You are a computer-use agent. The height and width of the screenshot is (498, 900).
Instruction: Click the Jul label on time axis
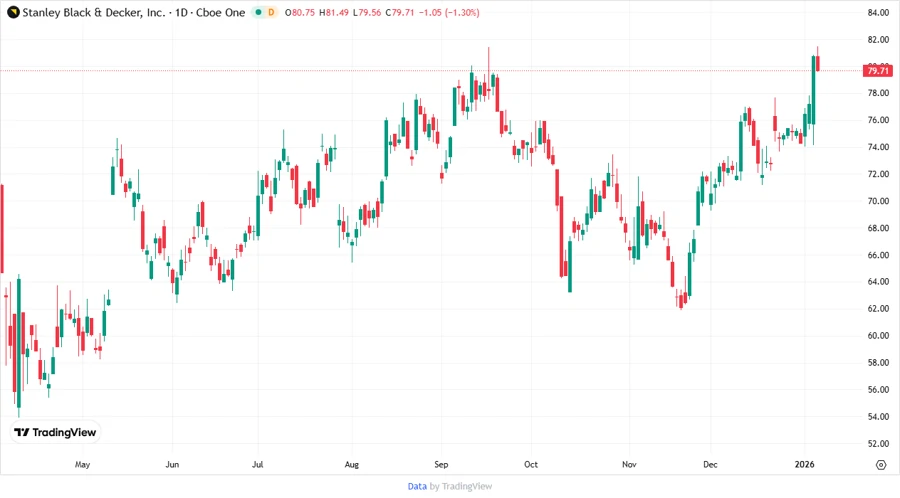[258, 465]
